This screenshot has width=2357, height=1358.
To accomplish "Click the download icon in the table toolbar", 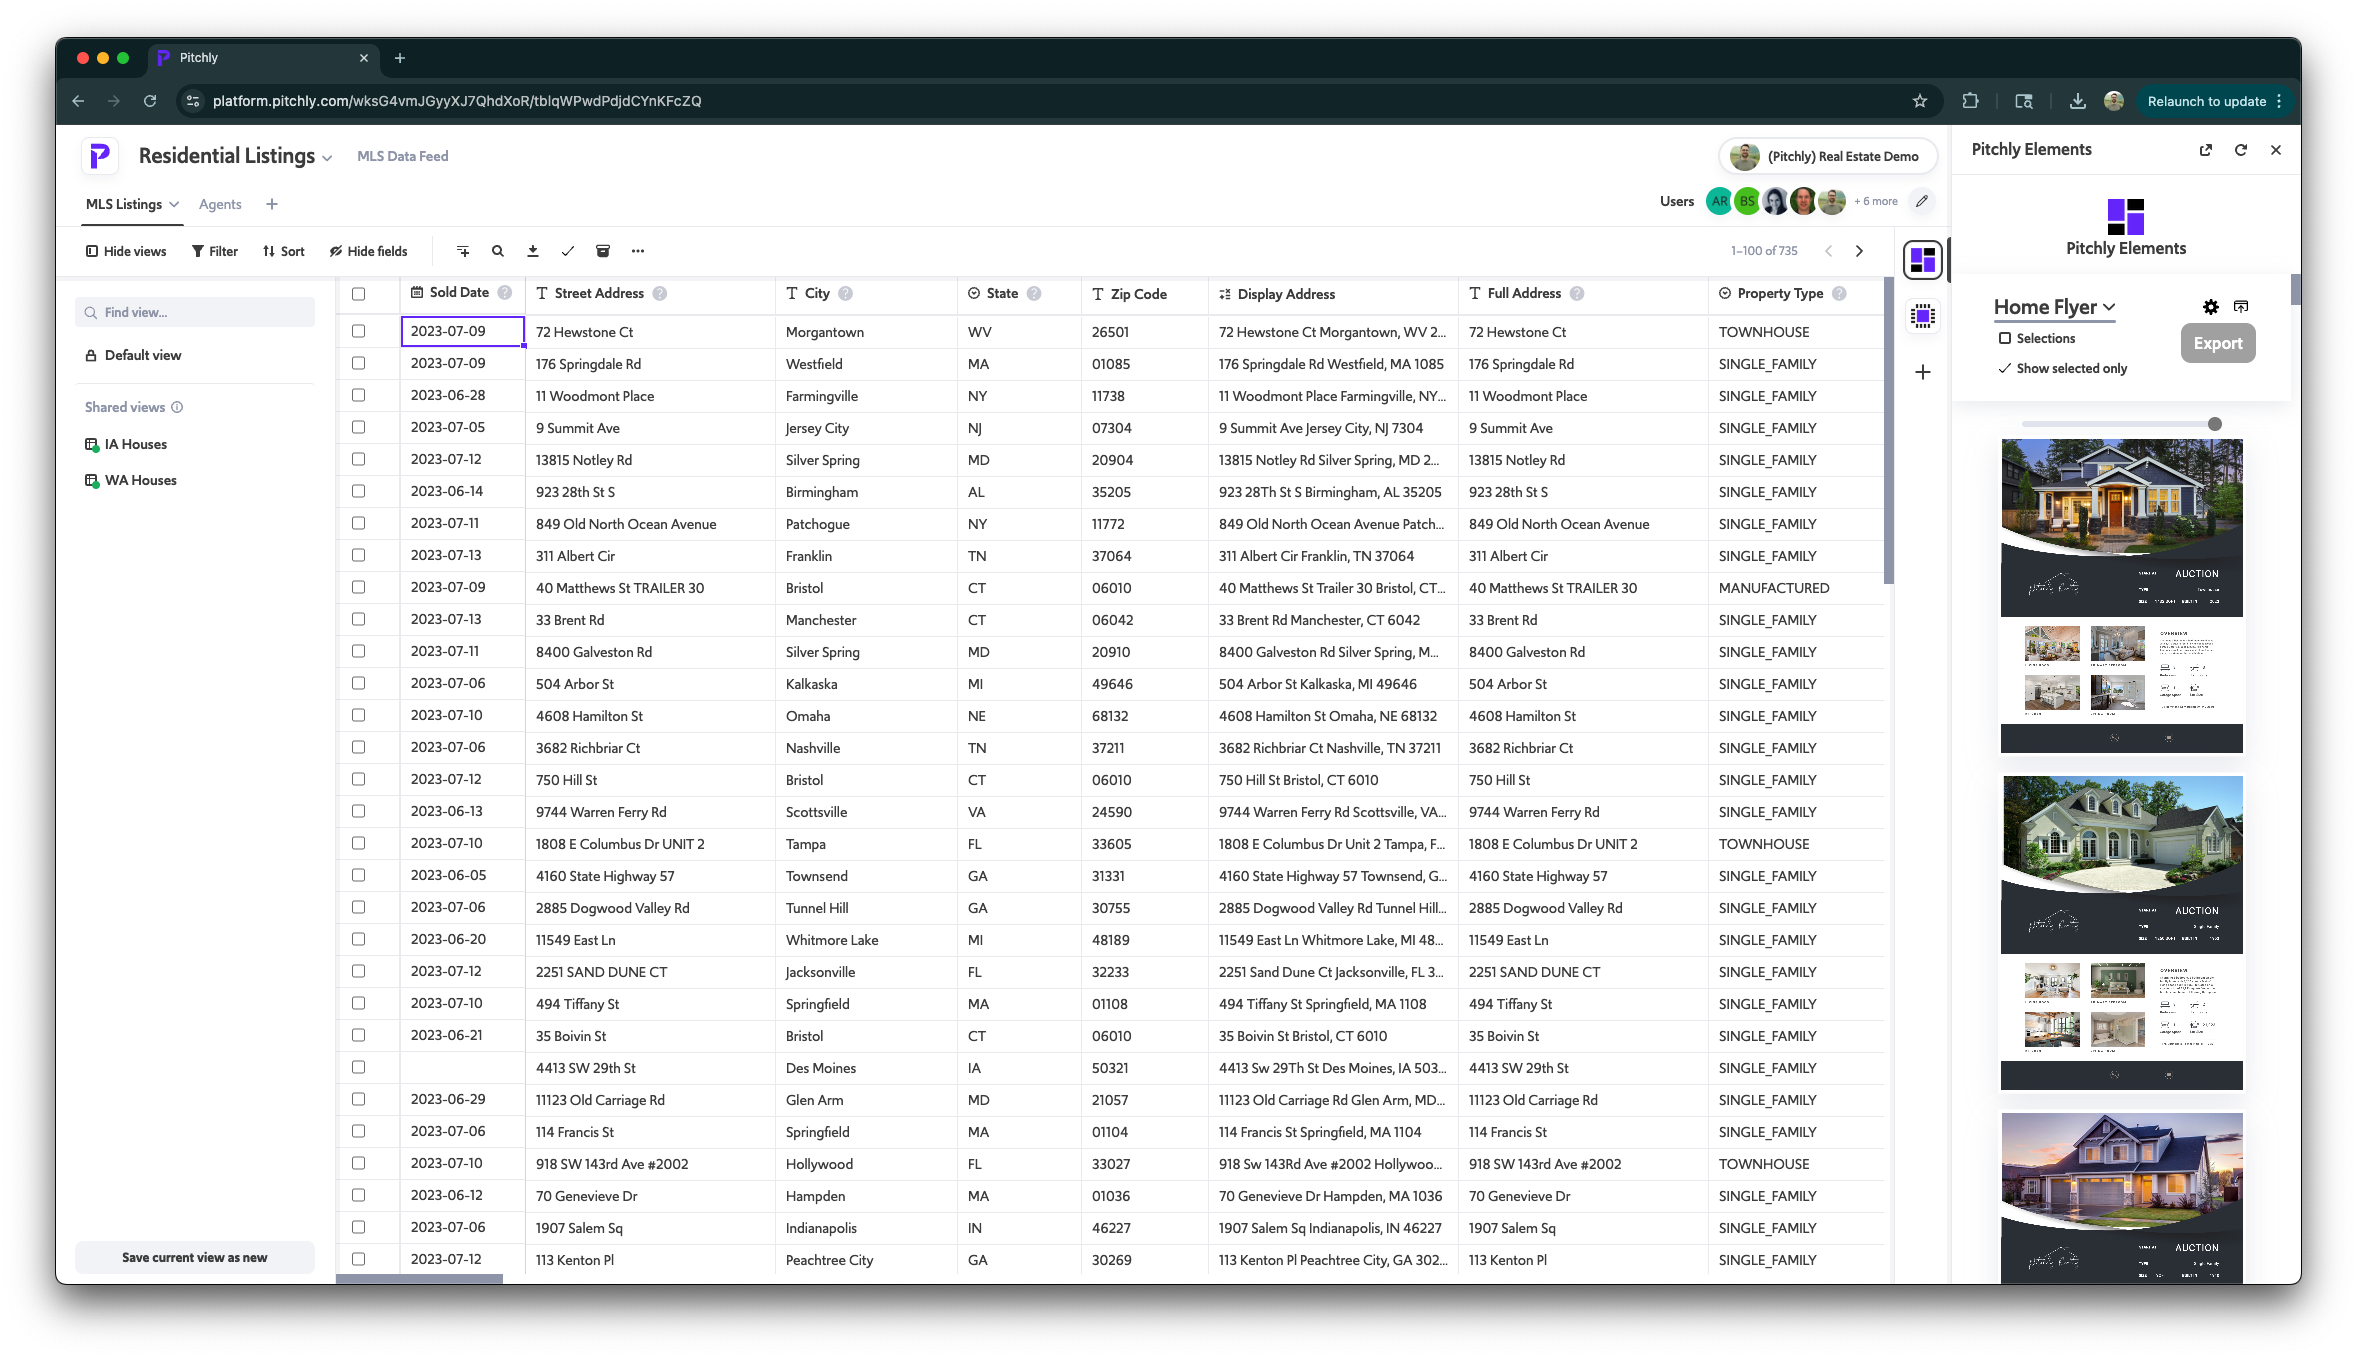I will [x=533, y=251].
